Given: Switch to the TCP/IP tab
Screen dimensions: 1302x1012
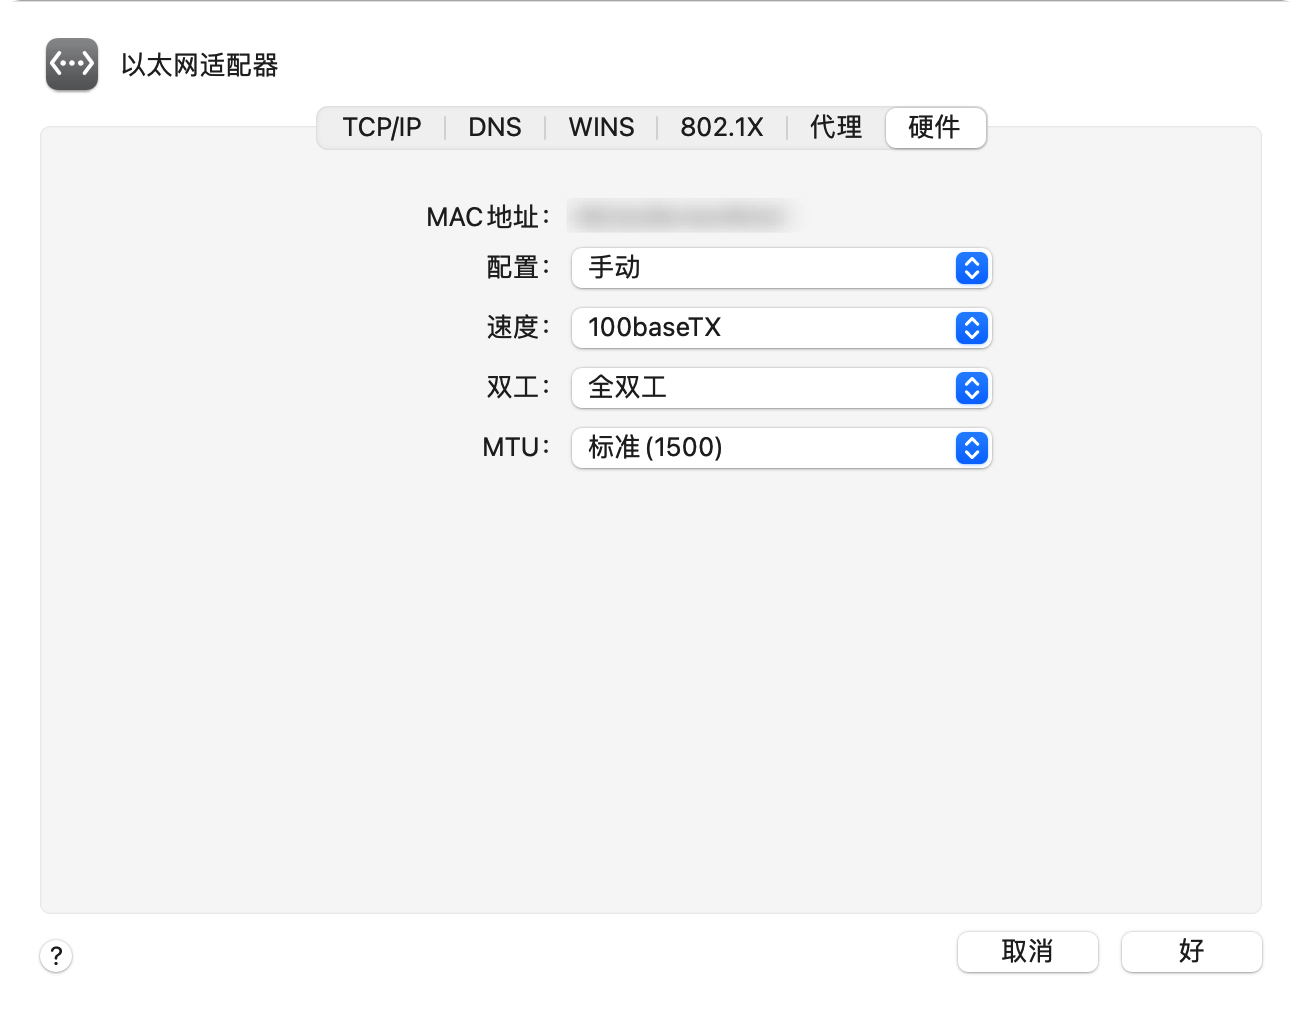Looking at the screenshot, I should coord(382,127).
